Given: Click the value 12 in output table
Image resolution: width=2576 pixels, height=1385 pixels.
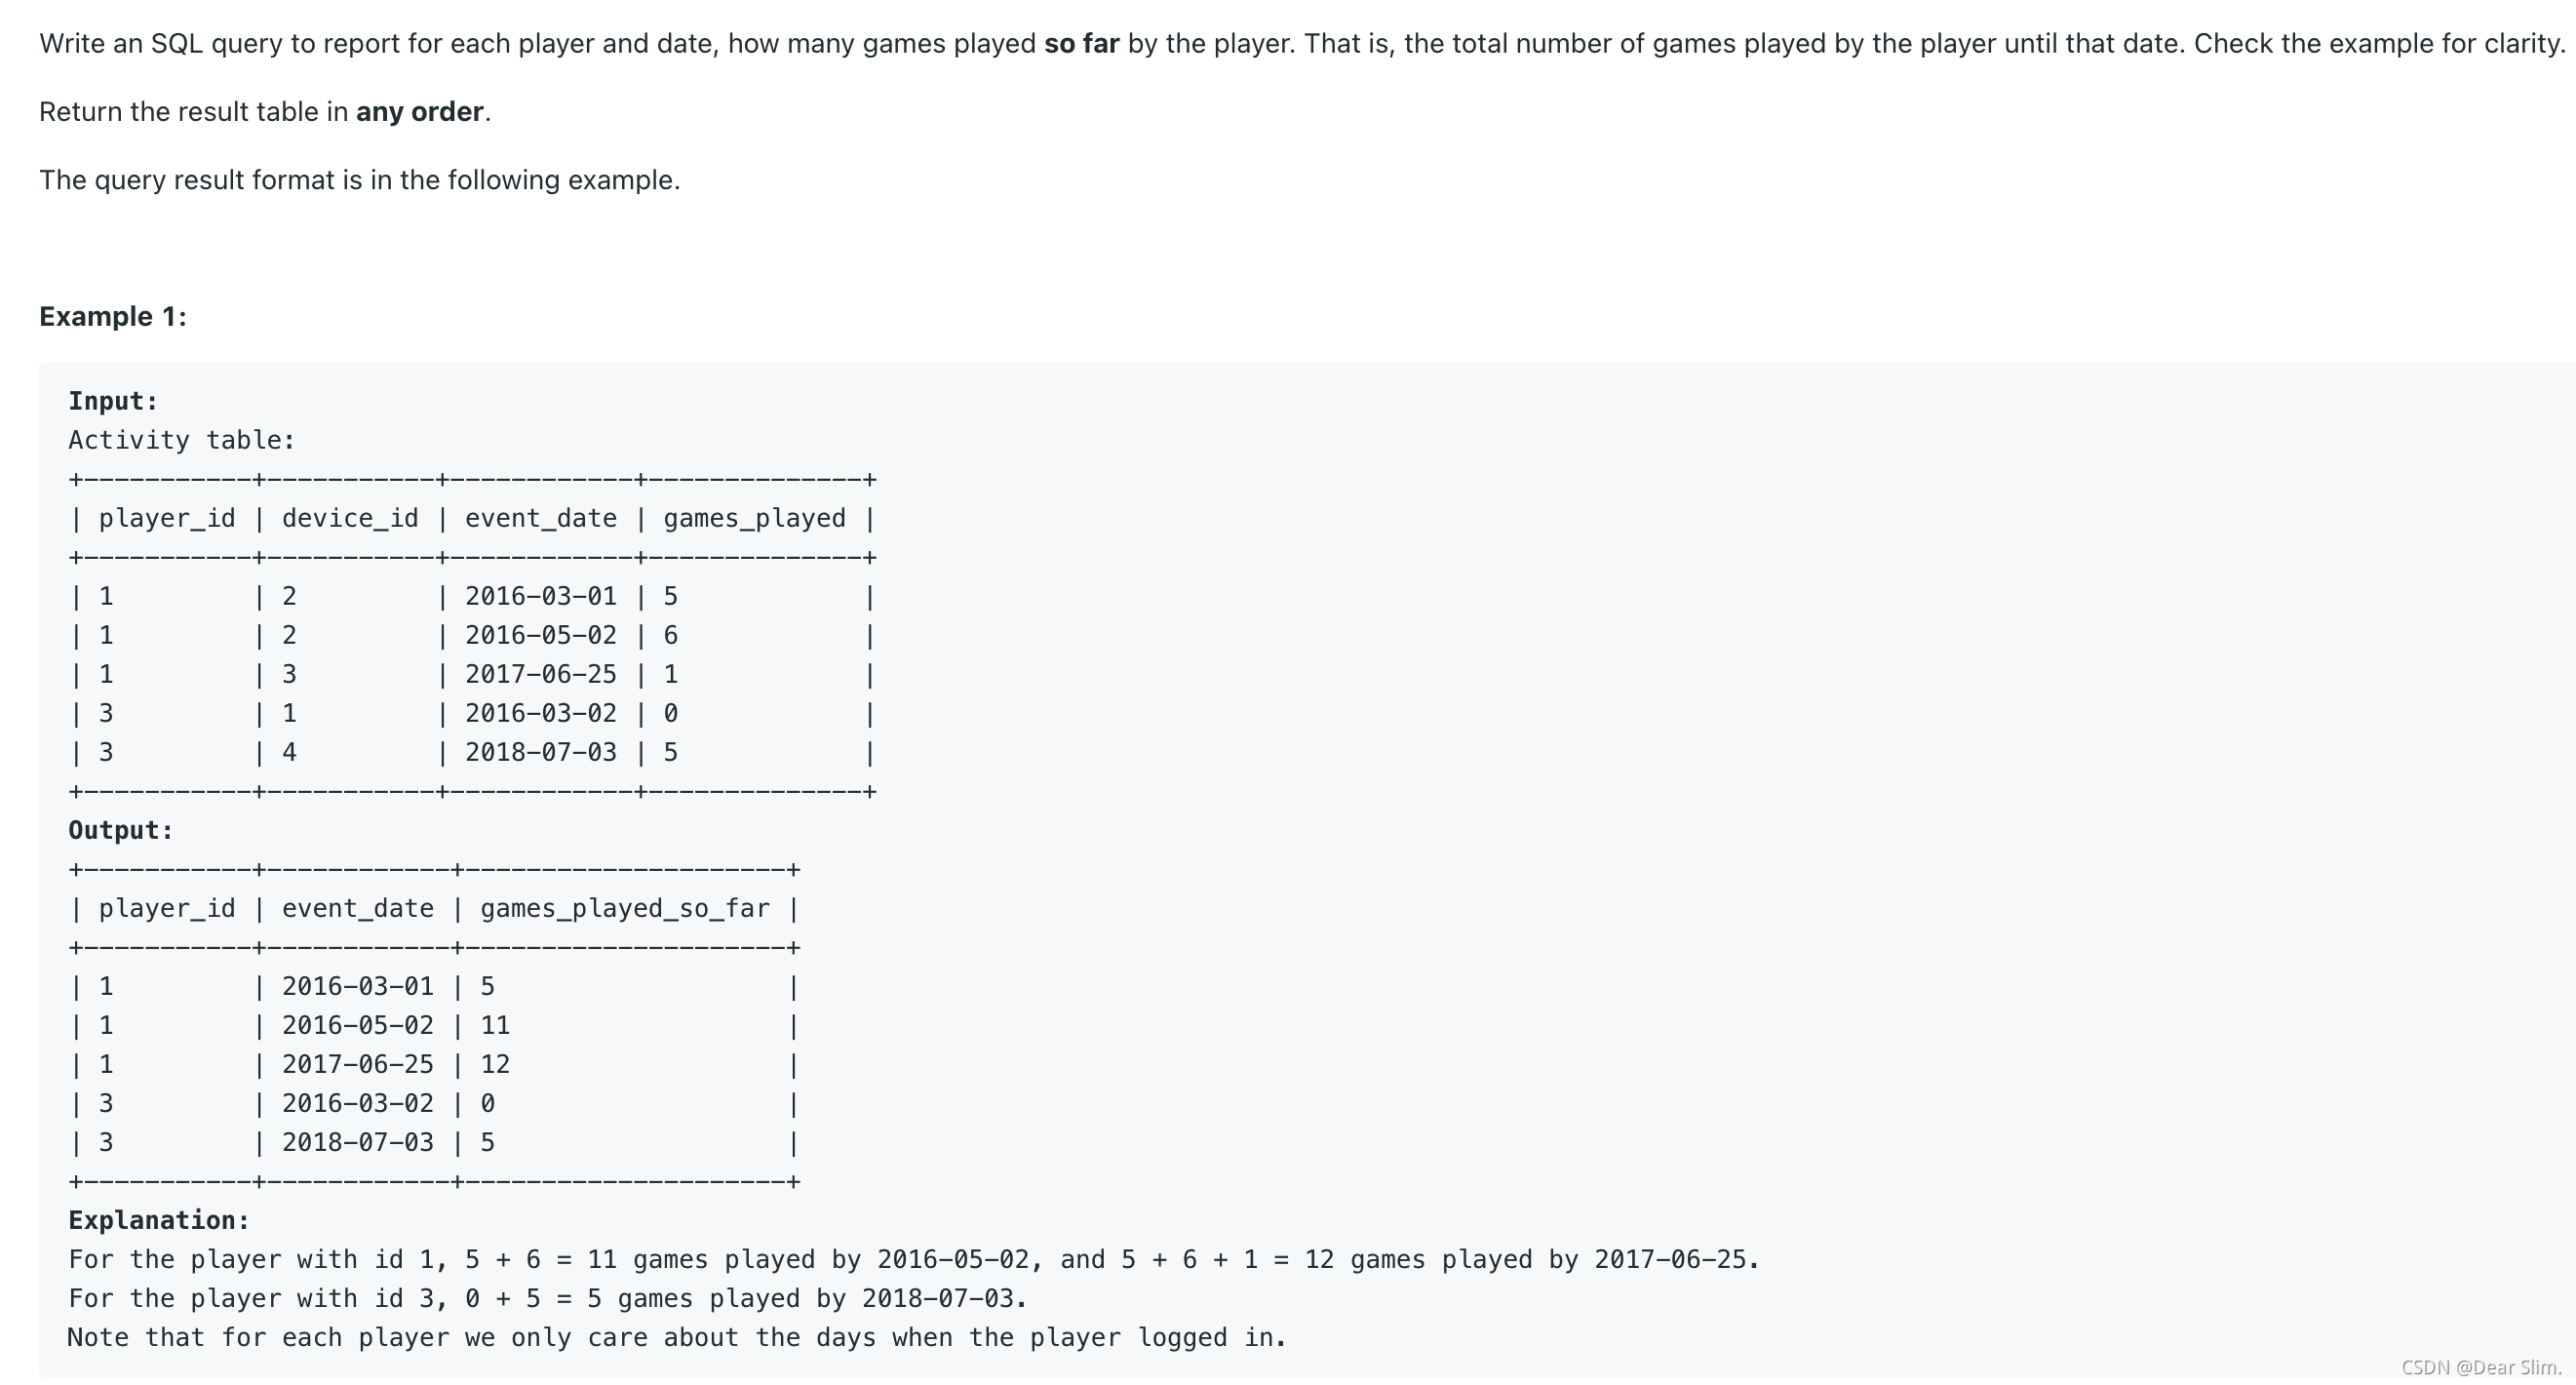Looking at the screenshot, I should coord(495,1065).
